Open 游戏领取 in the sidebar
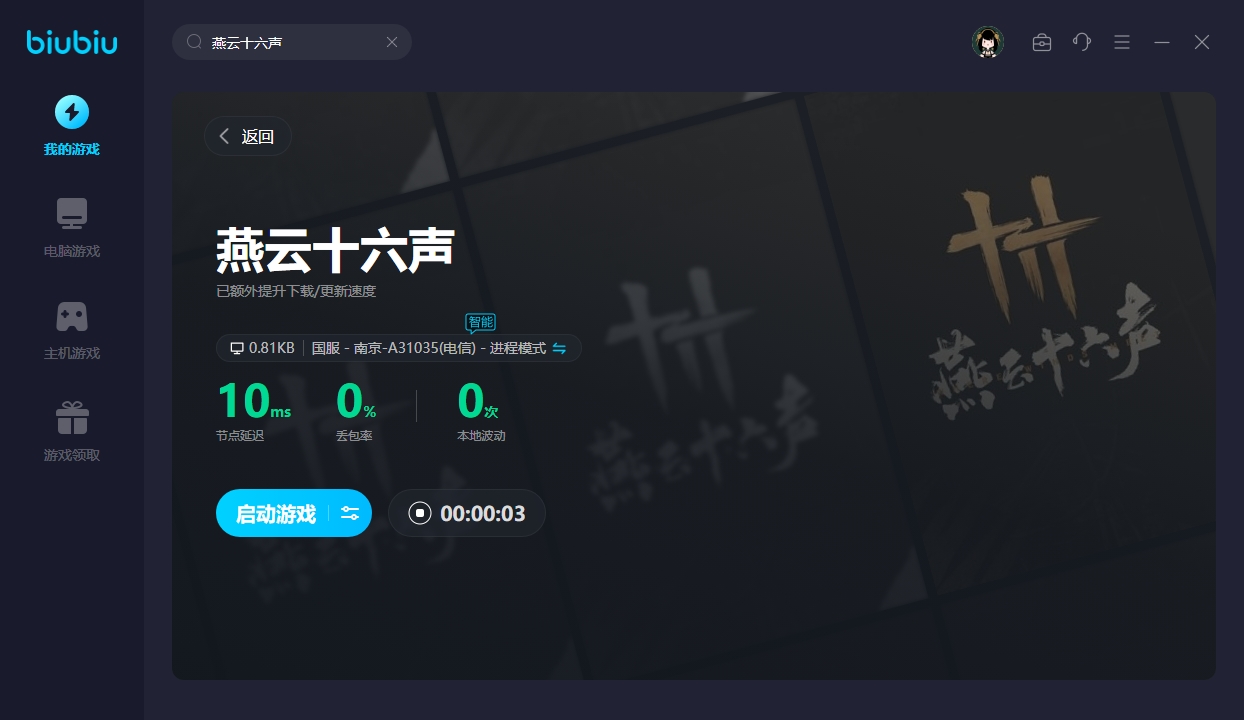1244x720 pixels. 72,432
